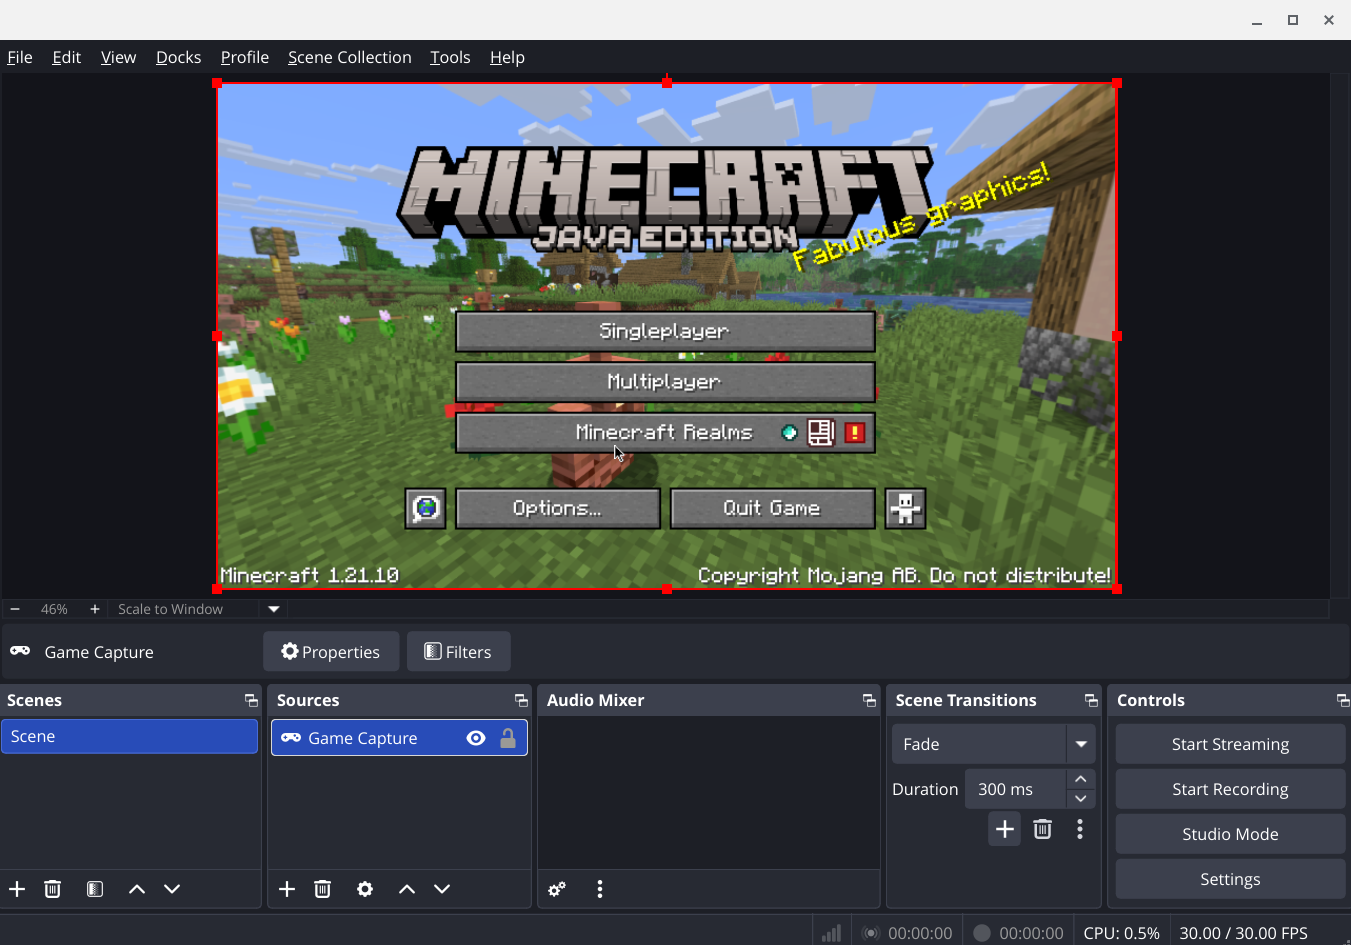
Task: Open Audio Mixer options menu dots
Action: 600,889
